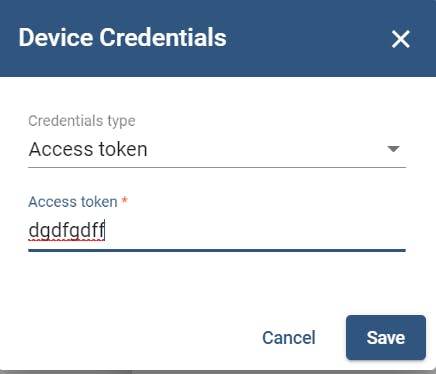
Task: Click the text cursor after 'dgdfgdff'
Action: [105, 230]
